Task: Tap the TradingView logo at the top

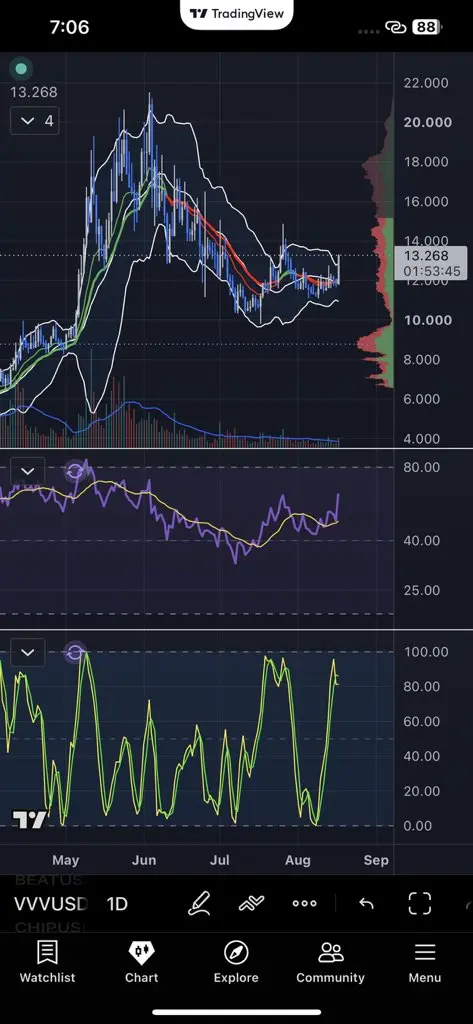Action: click(x=236, y=13)
